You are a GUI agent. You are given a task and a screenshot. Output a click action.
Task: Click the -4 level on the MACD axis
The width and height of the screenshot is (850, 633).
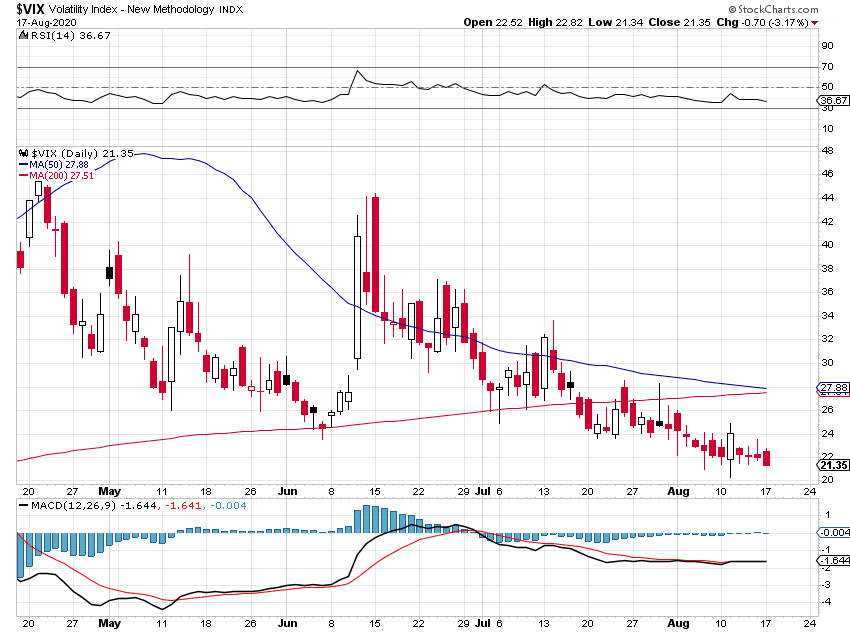click(x=827, y=602)
